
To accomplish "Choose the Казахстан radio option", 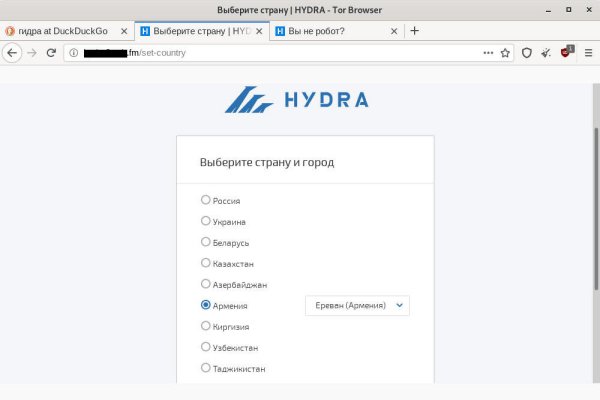I will coord(206,263).
